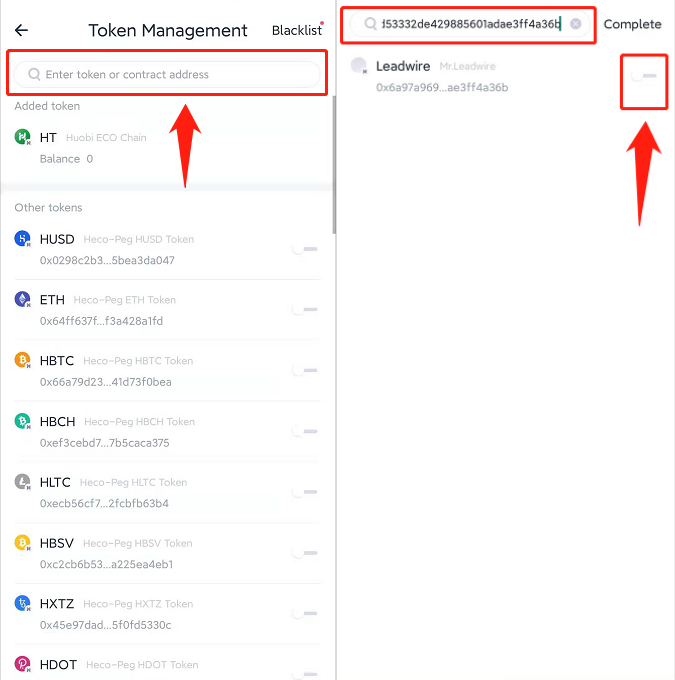This screenshot has width=675, height=680.
Task: Click the HXTZ address 0x45e97dad...5f0fd5330c
Action: [105, 625]
